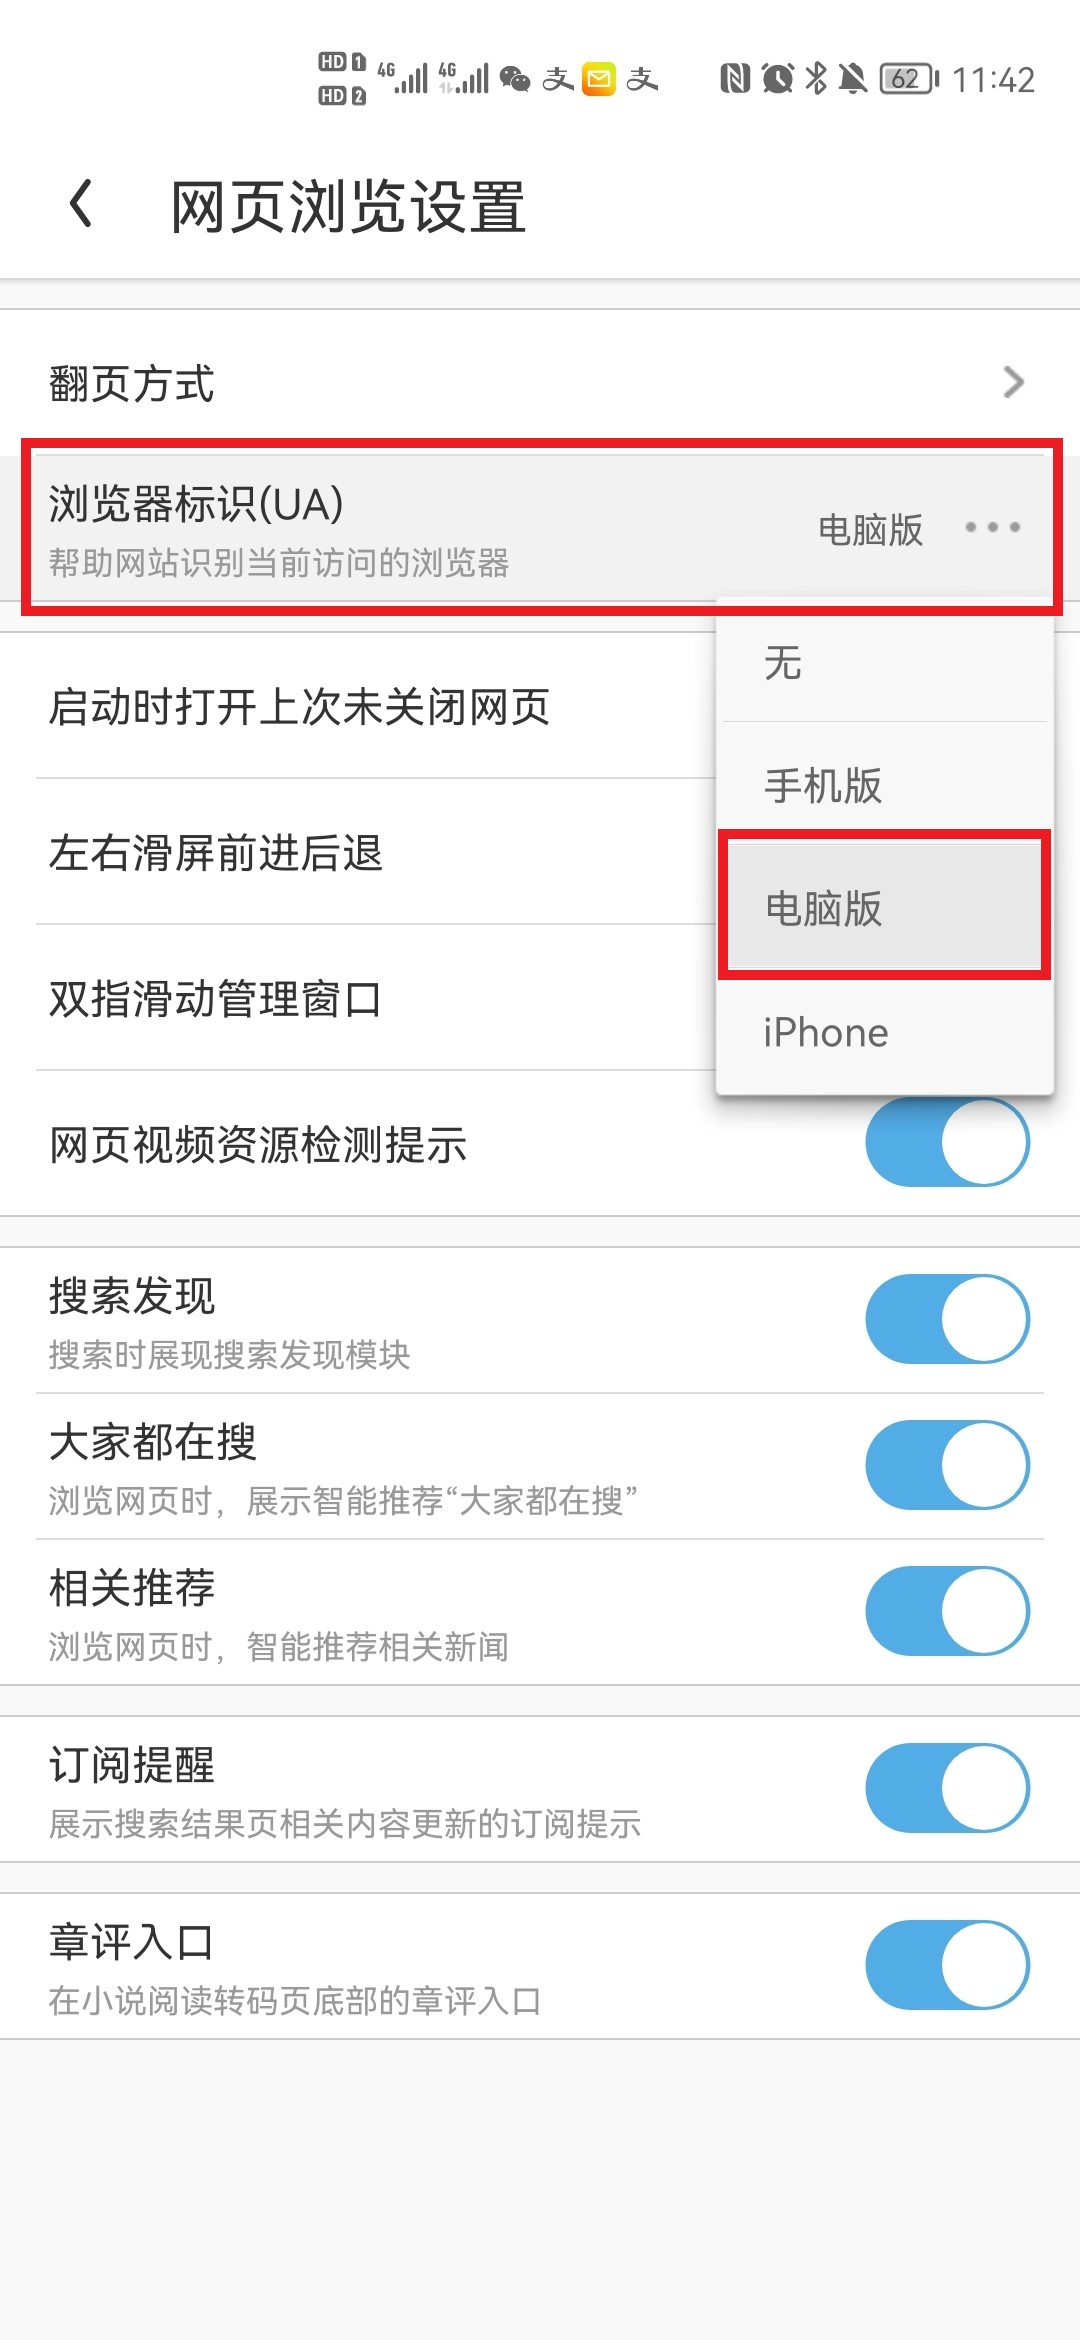Choose 手机版 in the UA menu

coord(885,785)
